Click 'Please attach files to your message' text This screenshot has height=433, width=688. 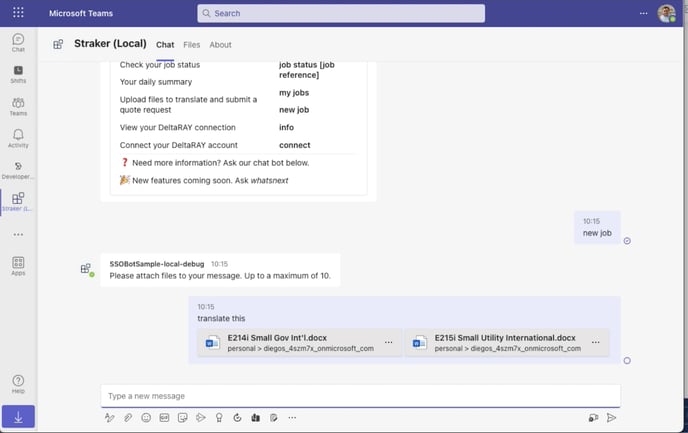pyautogui.click(x=220, y=276)
